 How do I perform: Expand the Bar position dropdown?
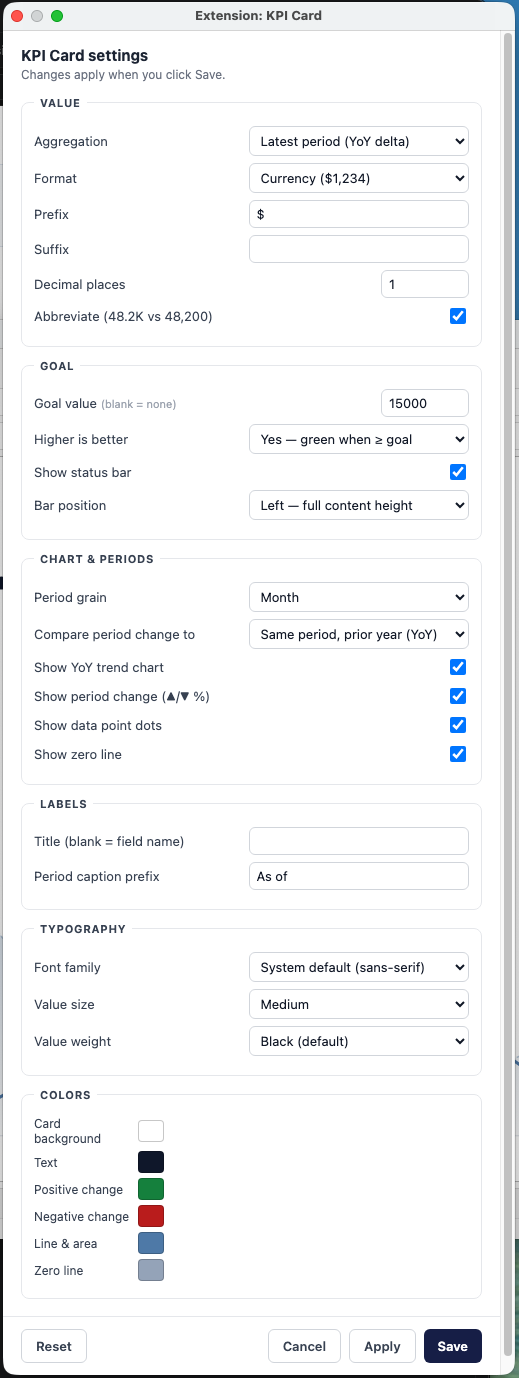(358, 505)
